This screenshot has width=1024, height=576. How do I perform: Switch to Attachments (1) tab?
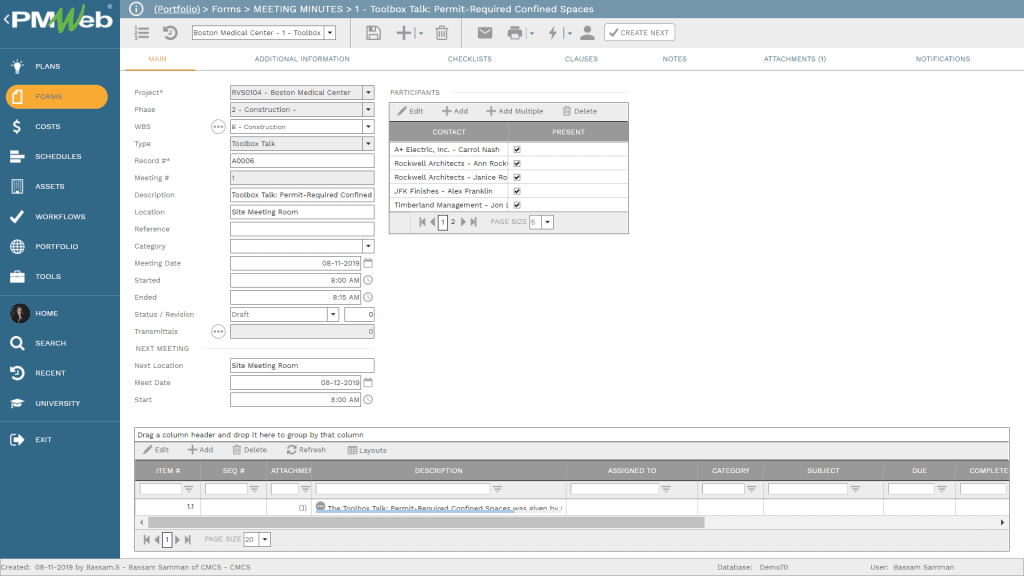[x=795, y=59]
